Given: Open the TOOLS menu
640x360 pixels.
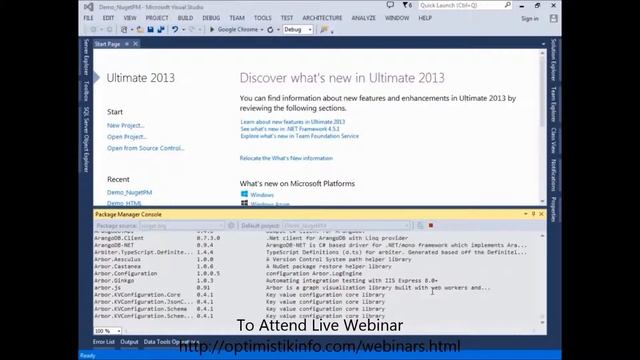Looking at the screenshot, I should point(262,18).
